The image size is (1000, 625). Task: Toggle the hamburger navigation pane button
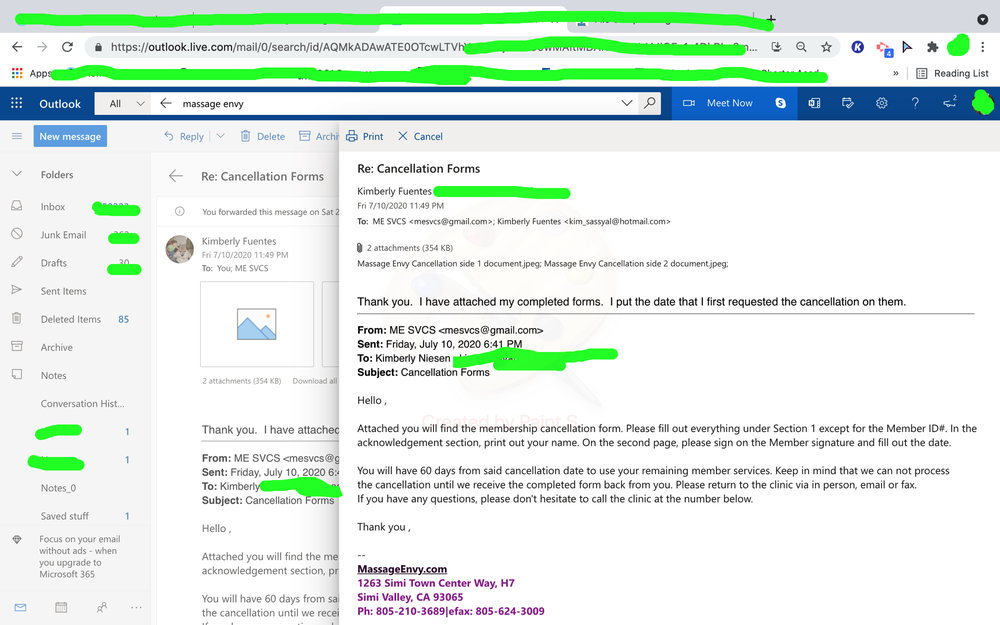[16, 136]
